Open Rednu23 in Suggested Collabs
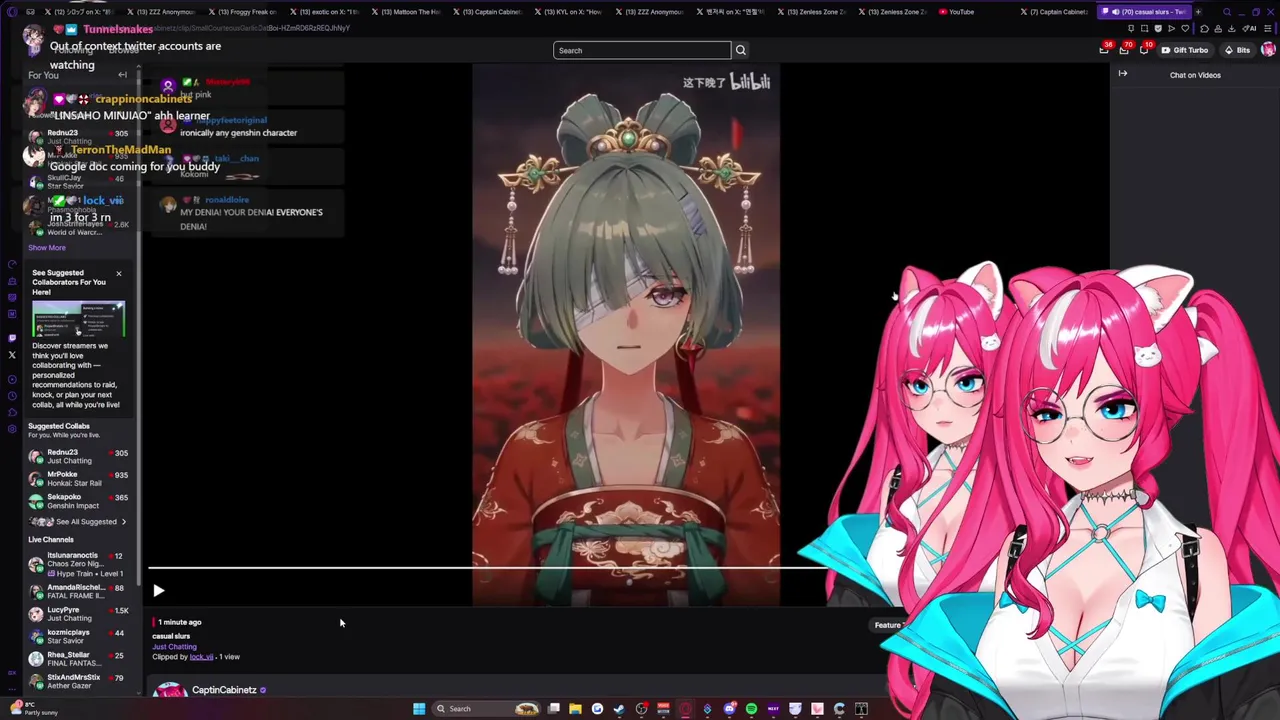Screen dimensions: 1280x720 [78, 457]
